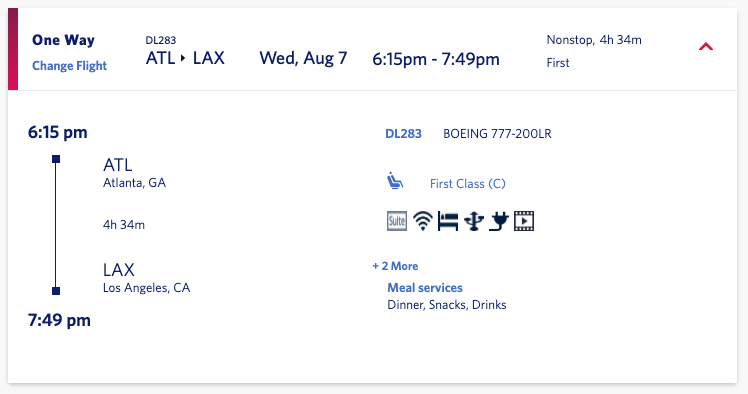Image resolution: width=748 pixels, height=394 pixels.
Task: Collapse flight details with red chevron
Action: pos(706,46)
